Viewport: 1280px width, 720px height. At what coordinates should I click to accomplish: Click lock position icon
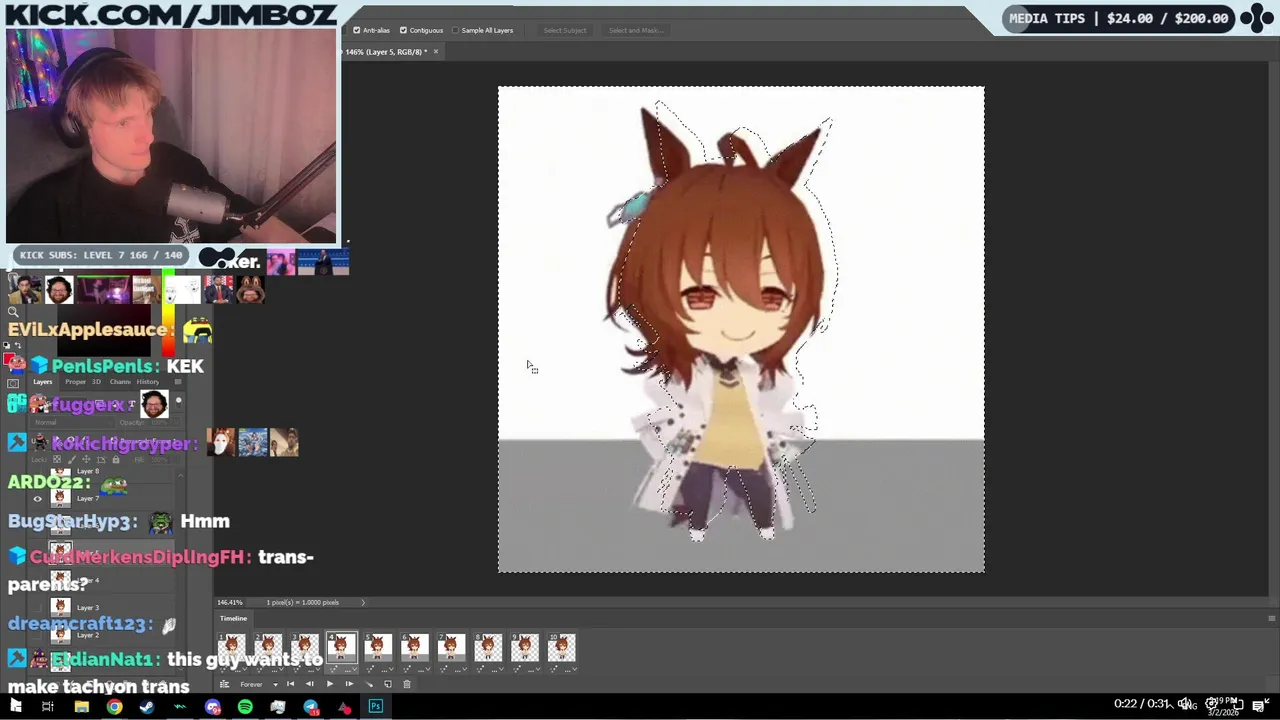tap(86, 459)
